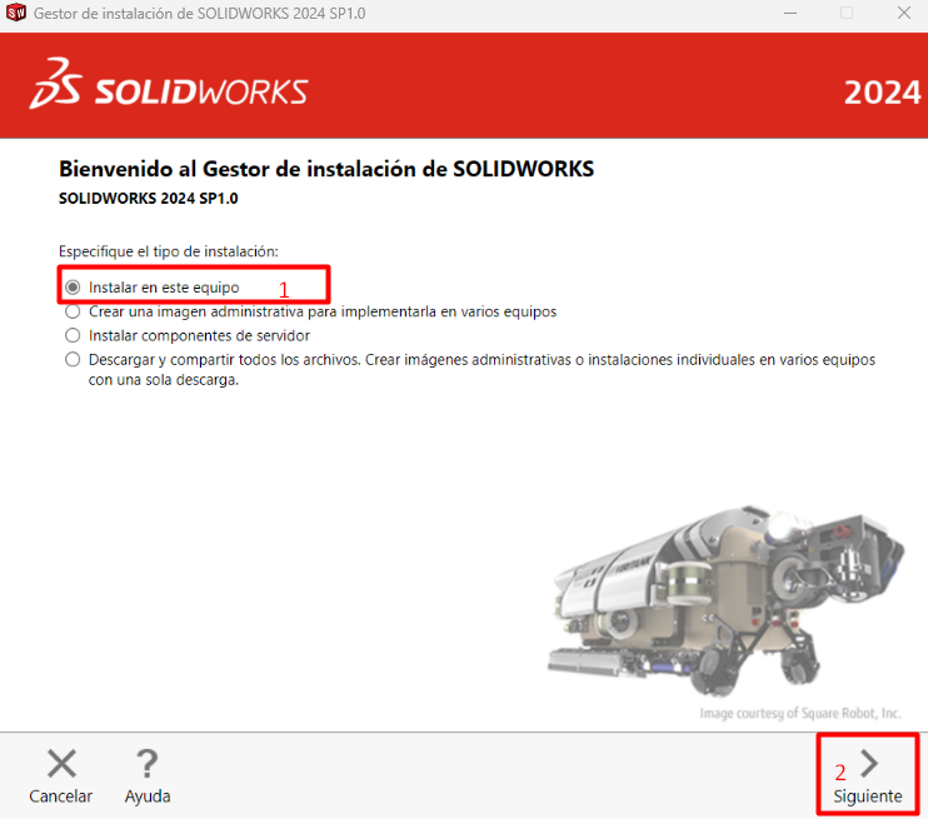
Task: Click 'Image courtesy of Square Robot, Inc.' caption
Action: 800,713
